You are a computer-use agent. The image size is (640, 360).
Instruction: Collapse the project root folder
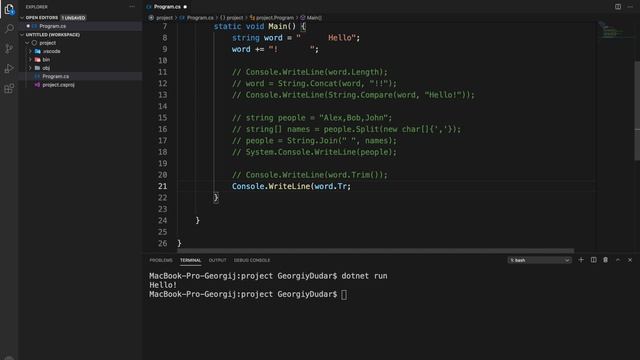[27, 43]
